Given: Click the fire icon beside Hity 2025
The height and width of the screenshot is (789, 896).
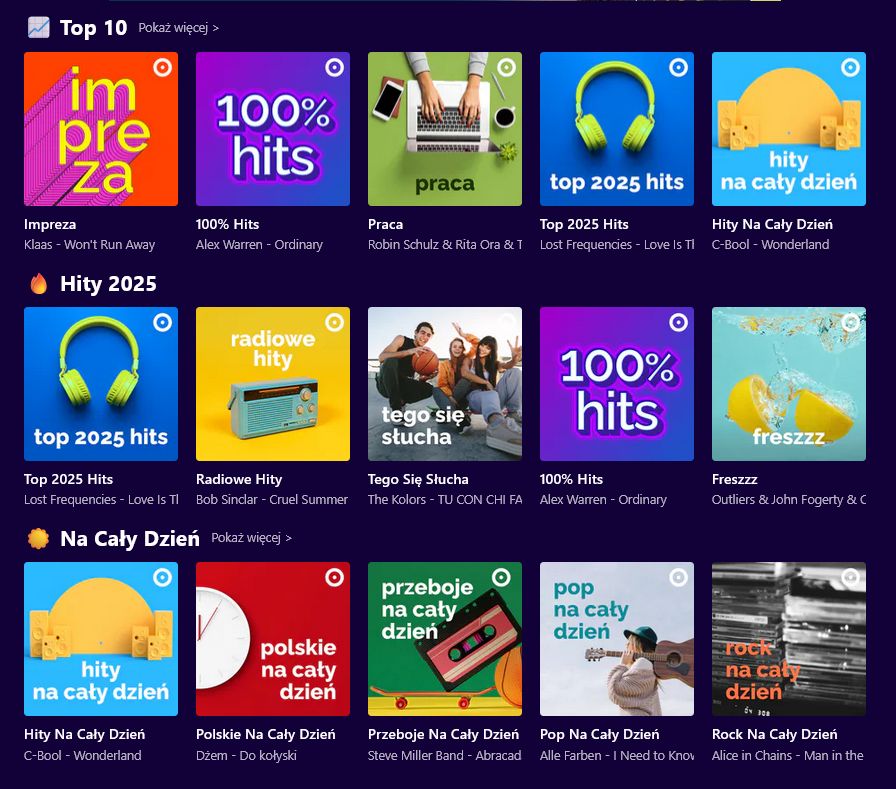Looking at the screenshot, I should click(x=39, y=284).
